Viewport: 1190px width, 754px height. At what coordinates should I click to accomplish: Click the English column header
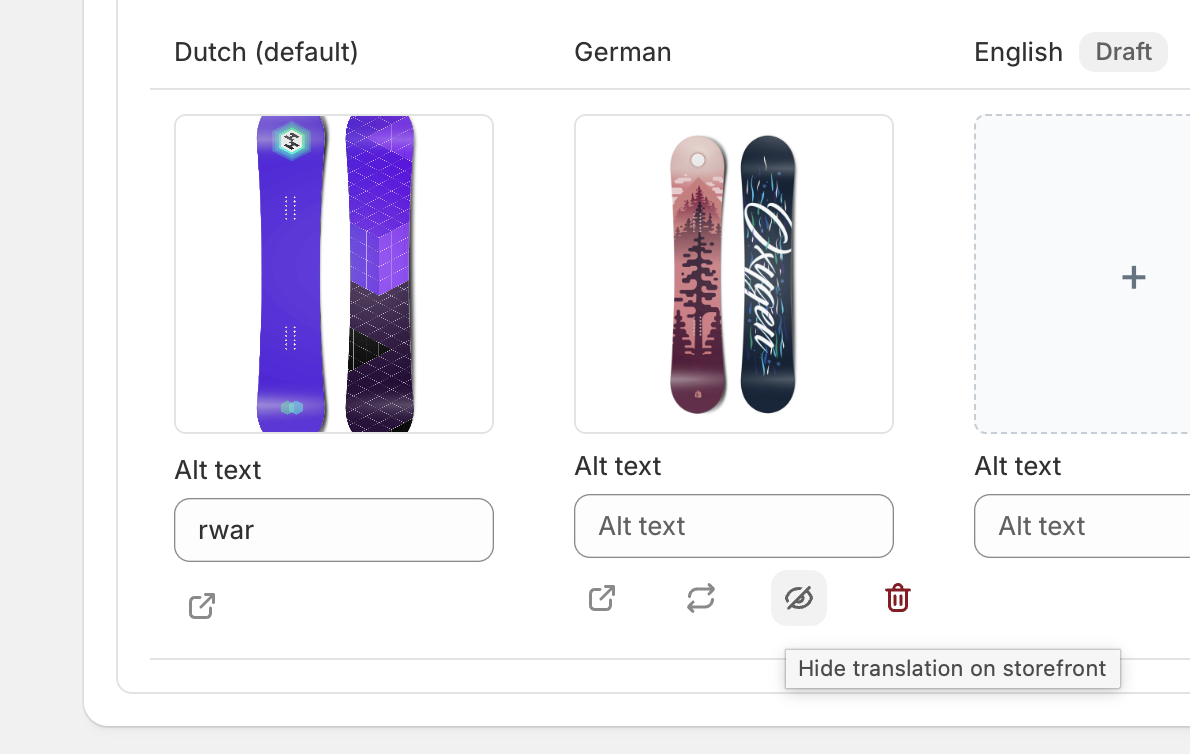1018,52
